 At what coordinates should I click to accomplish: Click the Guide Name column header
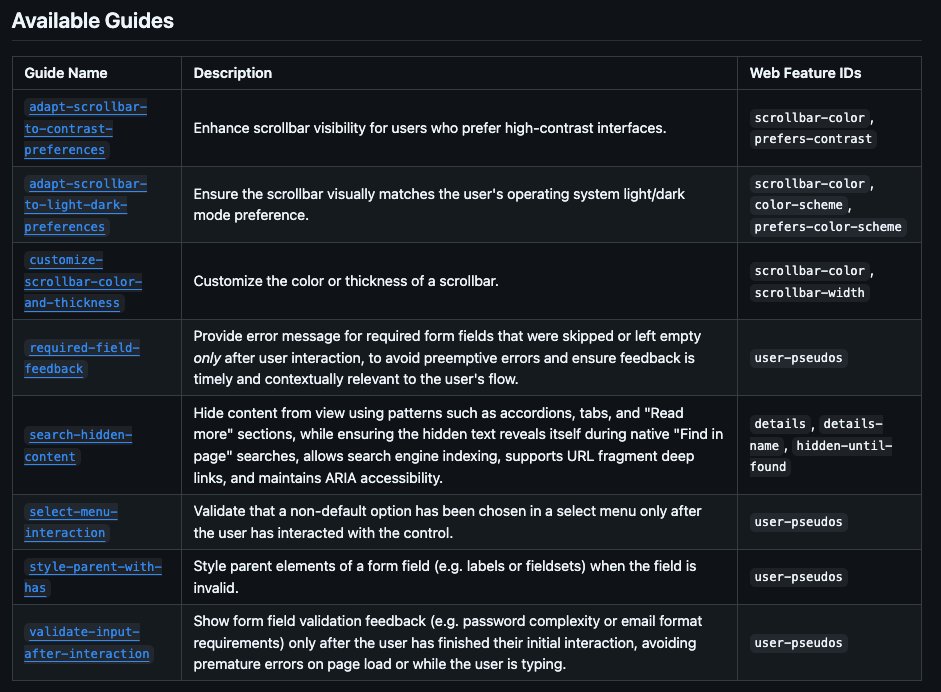coord(65,73)
